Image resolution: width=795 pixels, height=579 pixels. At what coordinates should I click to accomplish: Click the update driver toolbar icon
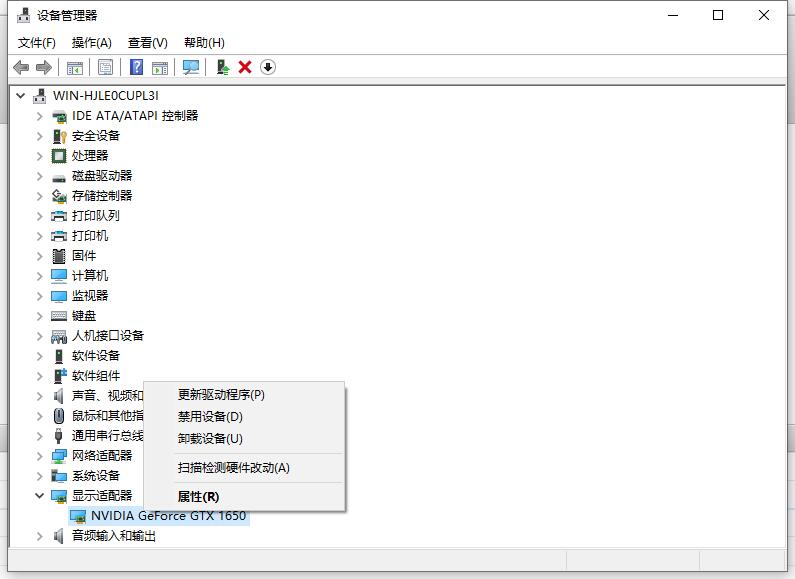(223, 67)
